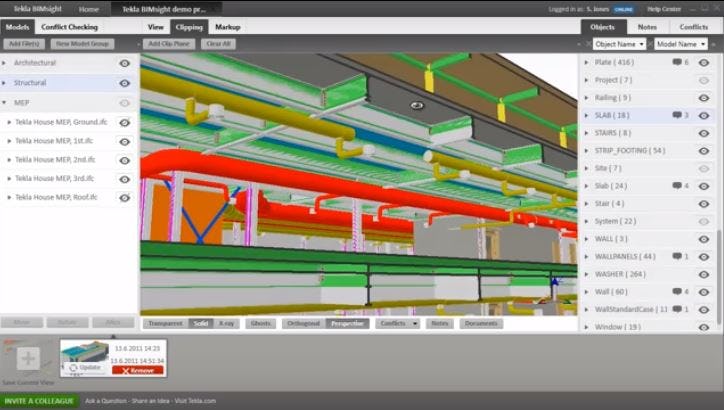Hide STAIRS ( 8 ) objects
The image size is (724, 410).
[x=704, y=133]
